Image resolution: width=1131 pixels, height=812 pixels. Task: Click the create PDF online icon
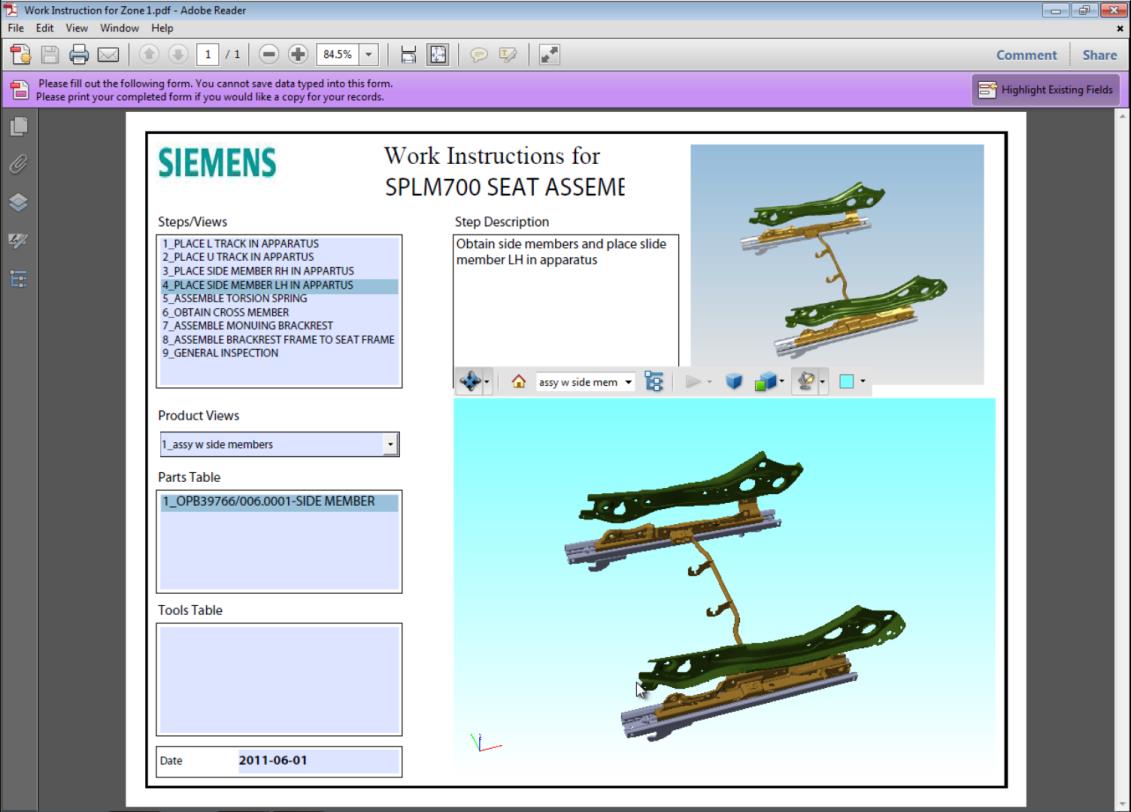tap(20, 55)
